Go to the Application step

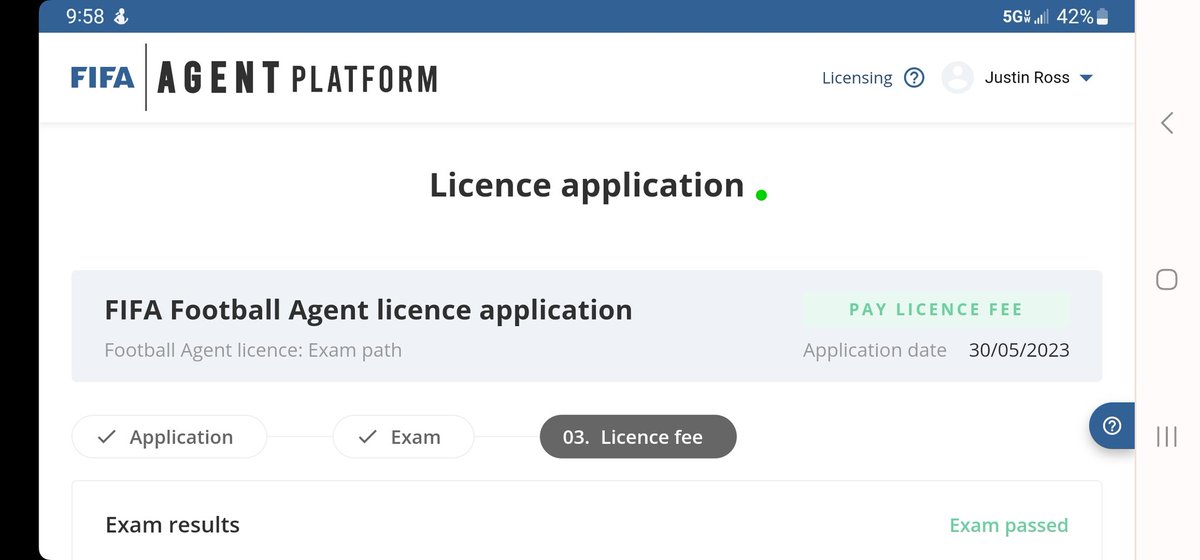click(169, 437)
